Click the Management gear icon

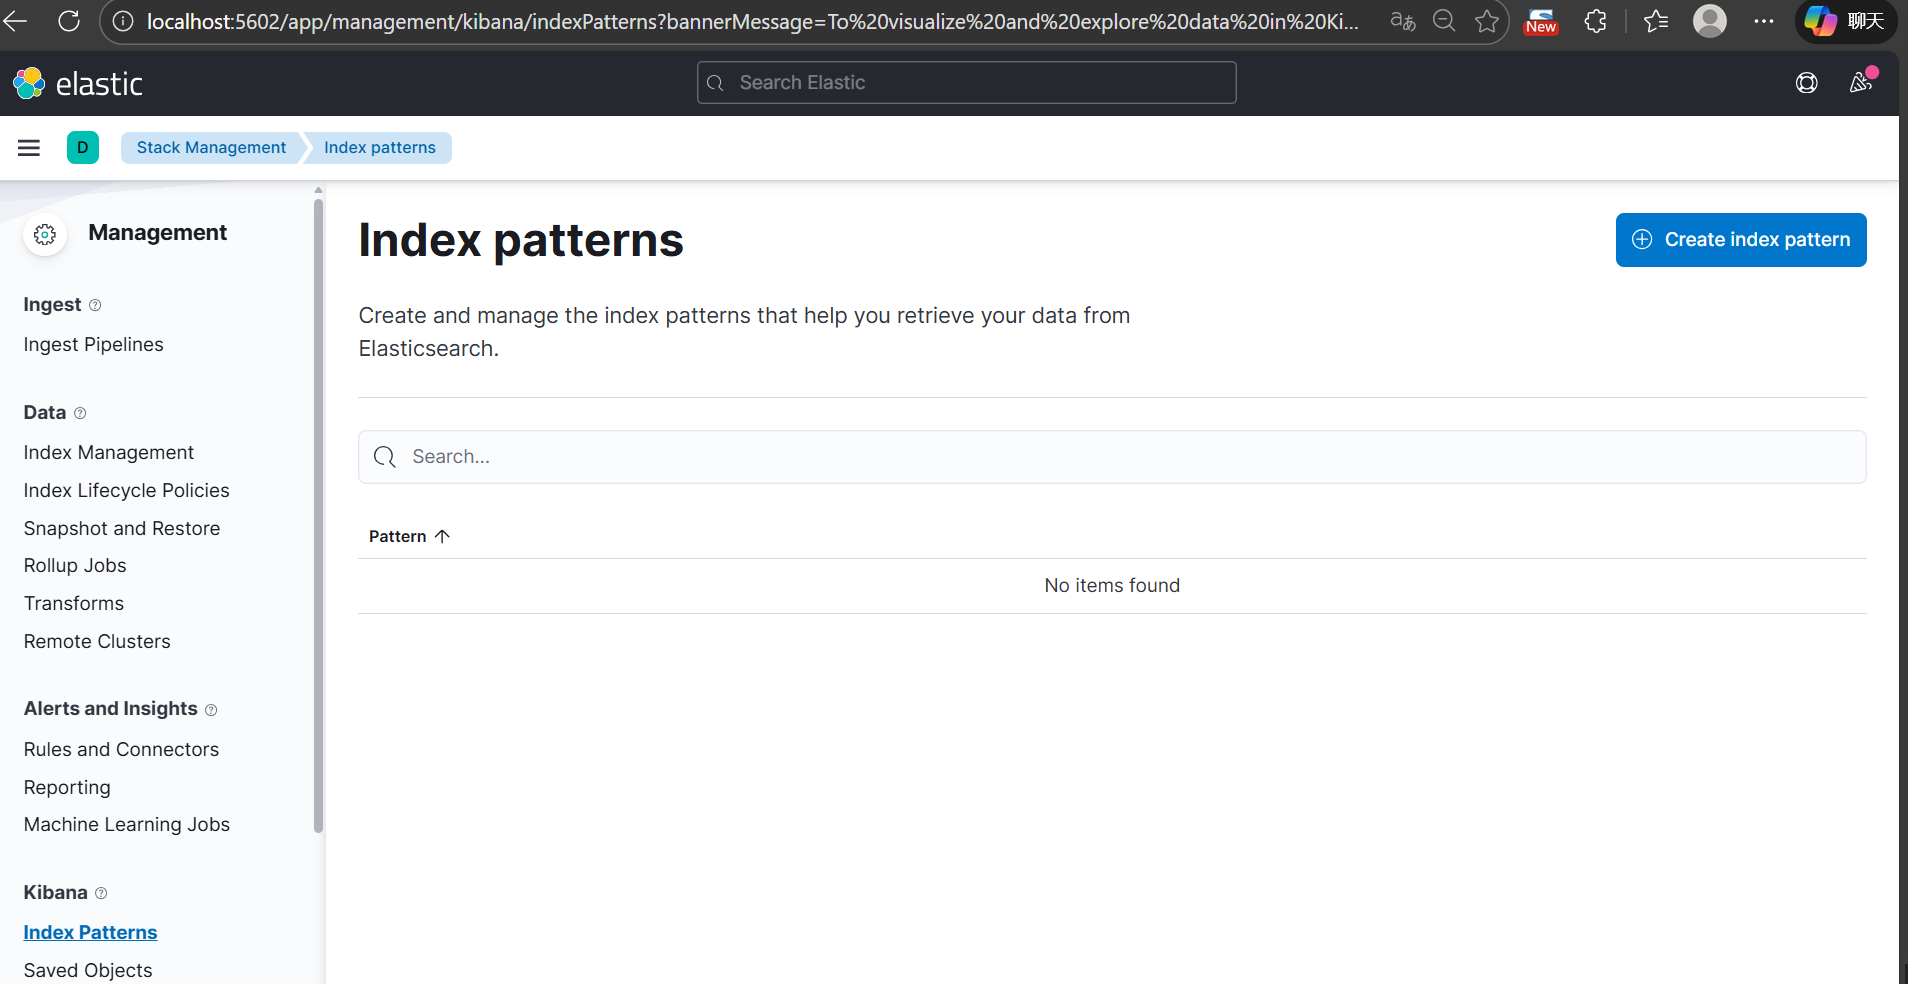coord(45,235)
